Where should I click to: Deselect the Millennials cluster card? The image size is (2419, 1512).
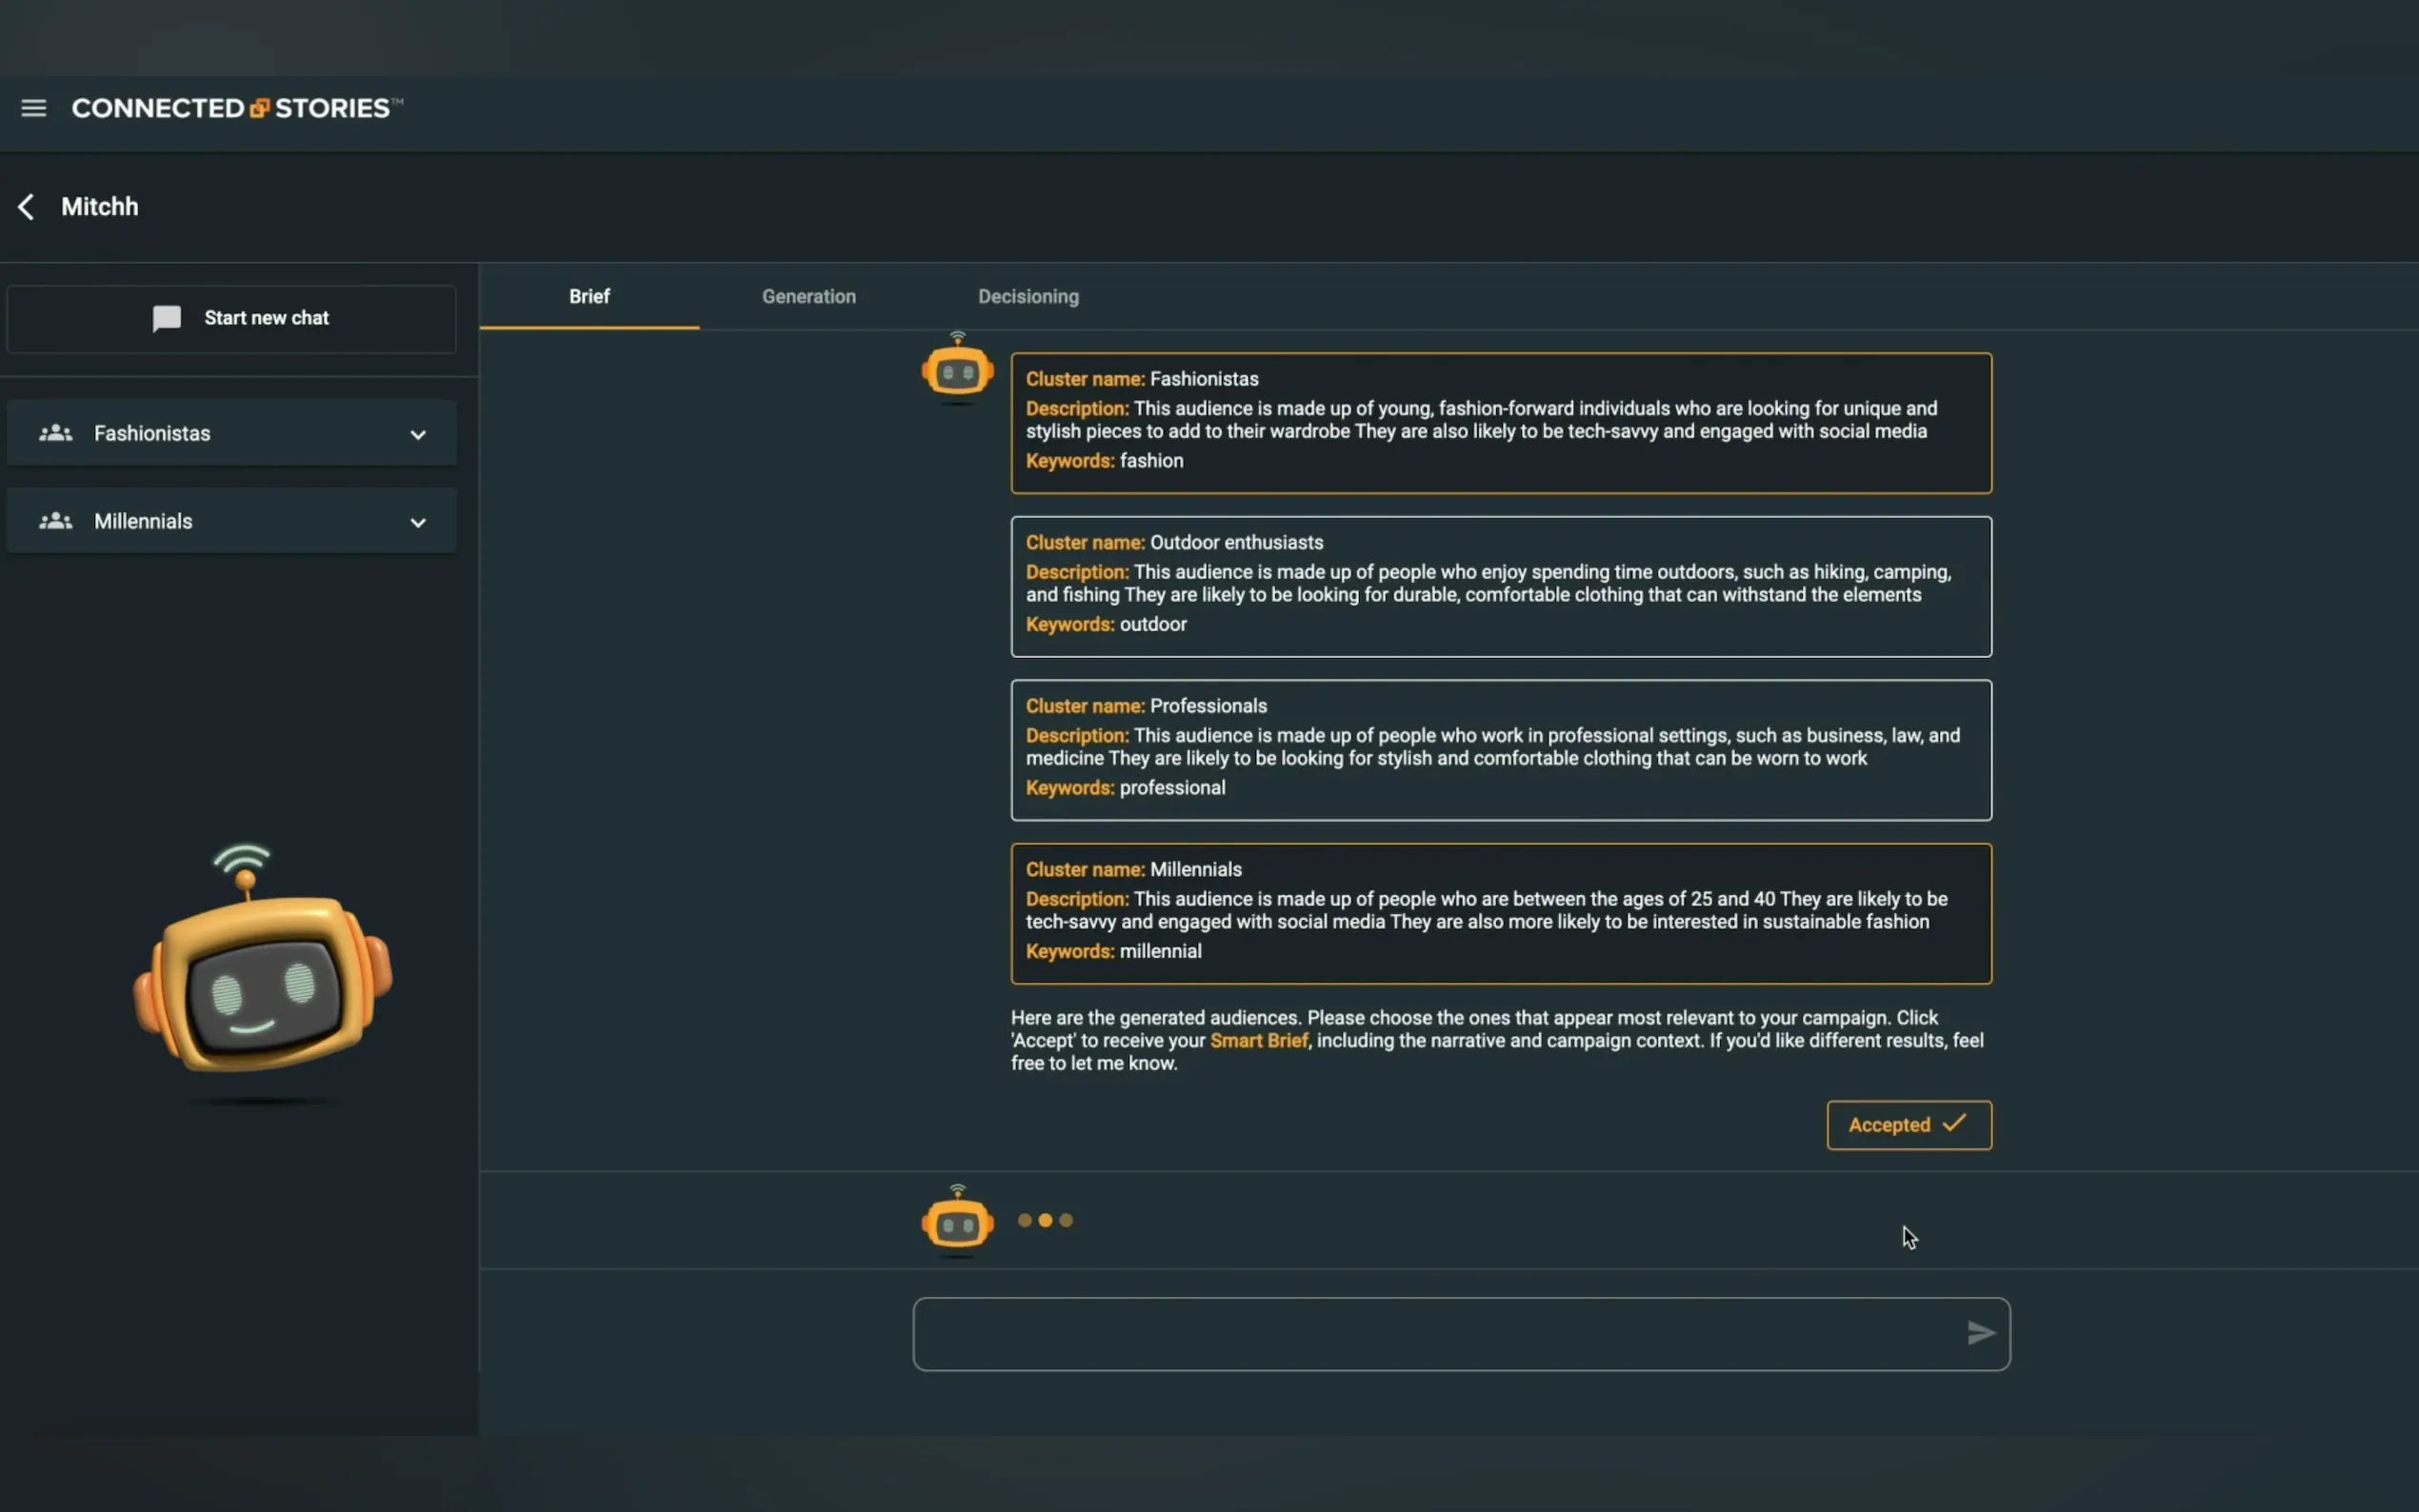point(1500,914)
